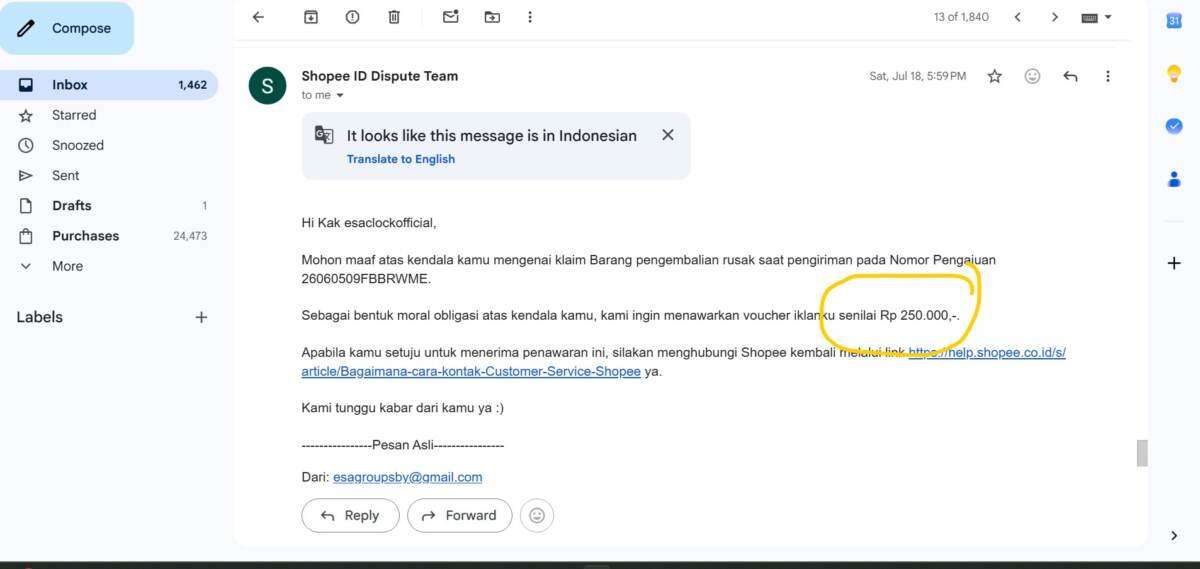The width and height of the screenshot is (1200, 569).
Task: Click the Compose button
Action: coord(67,28)
